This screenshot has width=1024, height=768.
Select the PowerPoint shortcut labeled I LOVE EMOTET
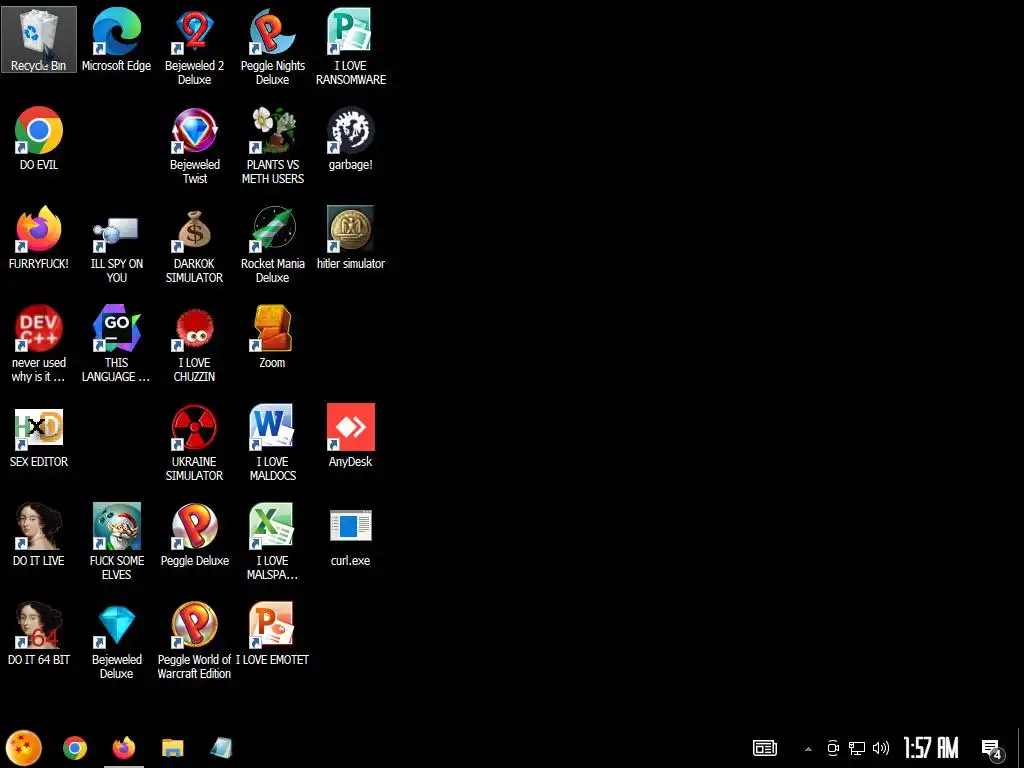[x=272, y=633]
